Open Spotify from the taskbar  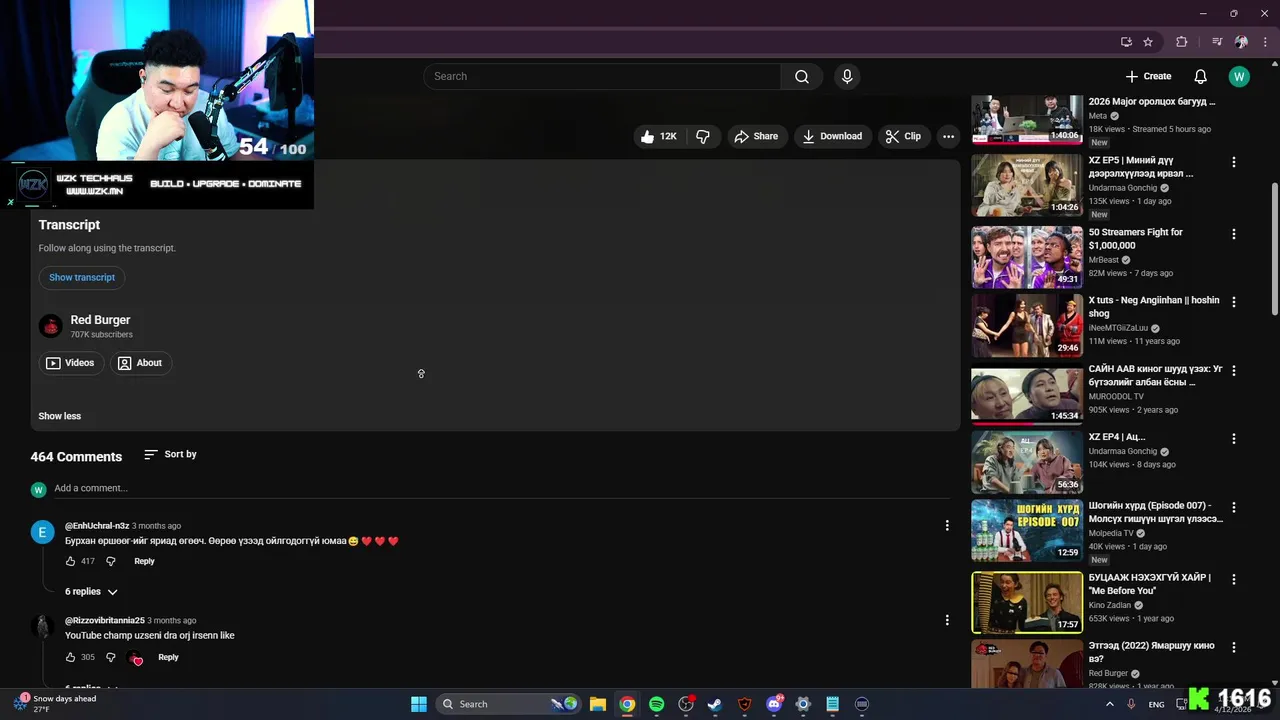coord(656,704)
